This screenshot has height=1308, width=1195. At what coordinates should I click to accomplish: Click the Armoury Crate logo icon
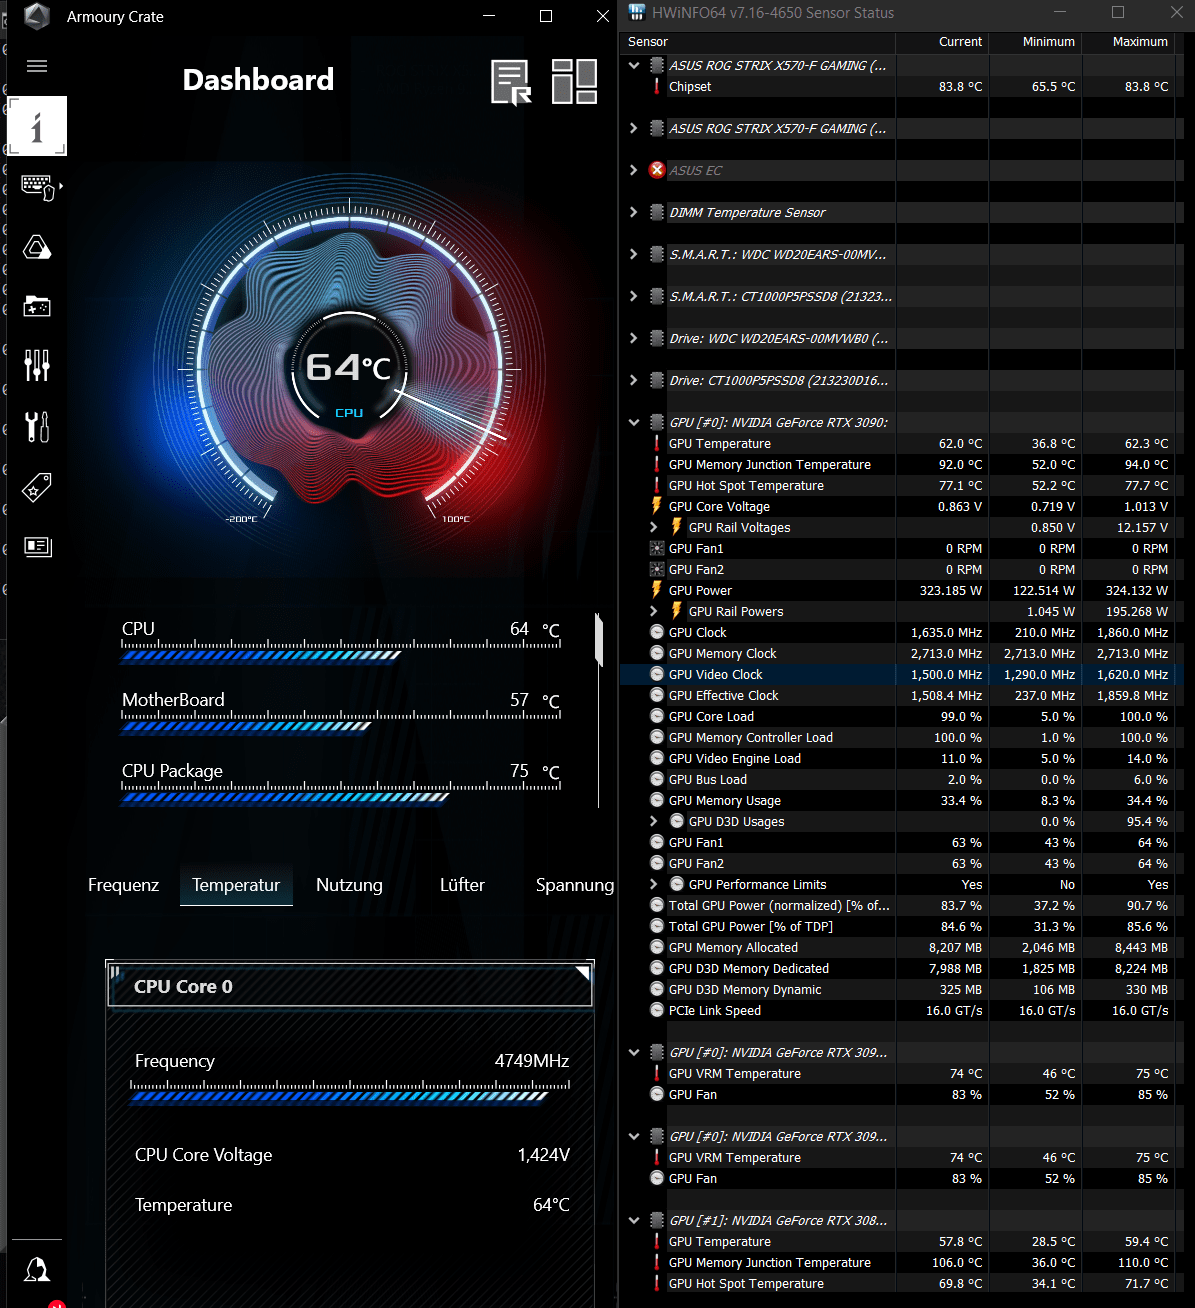coord(37,16)
